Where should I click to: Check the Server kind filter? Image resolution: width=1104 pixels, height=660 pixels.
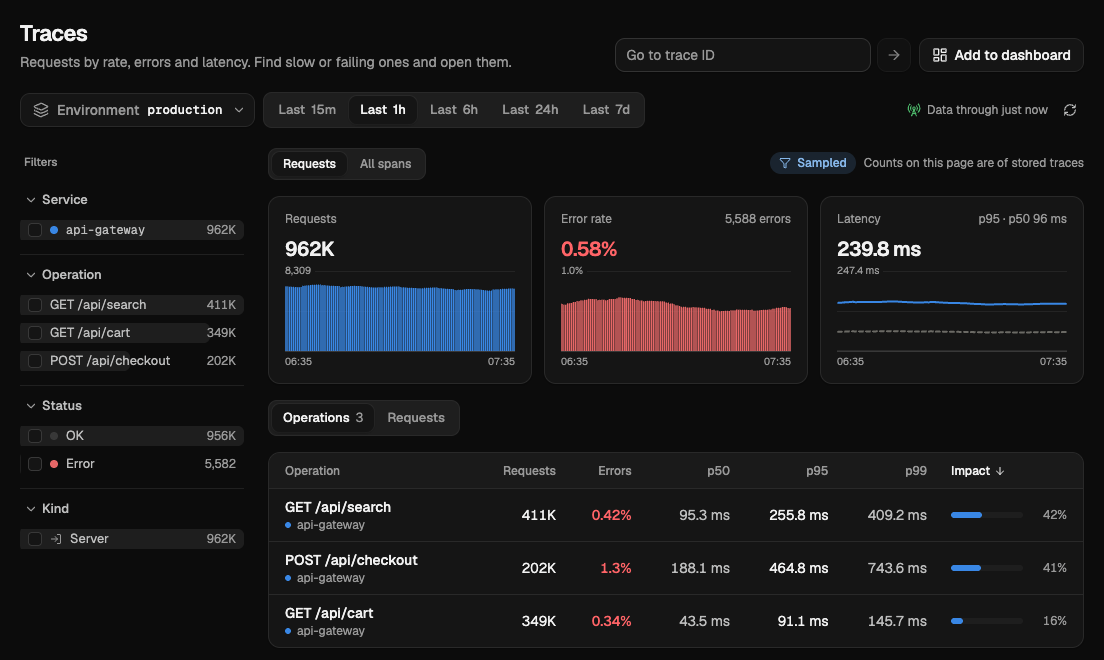point(34,539)
